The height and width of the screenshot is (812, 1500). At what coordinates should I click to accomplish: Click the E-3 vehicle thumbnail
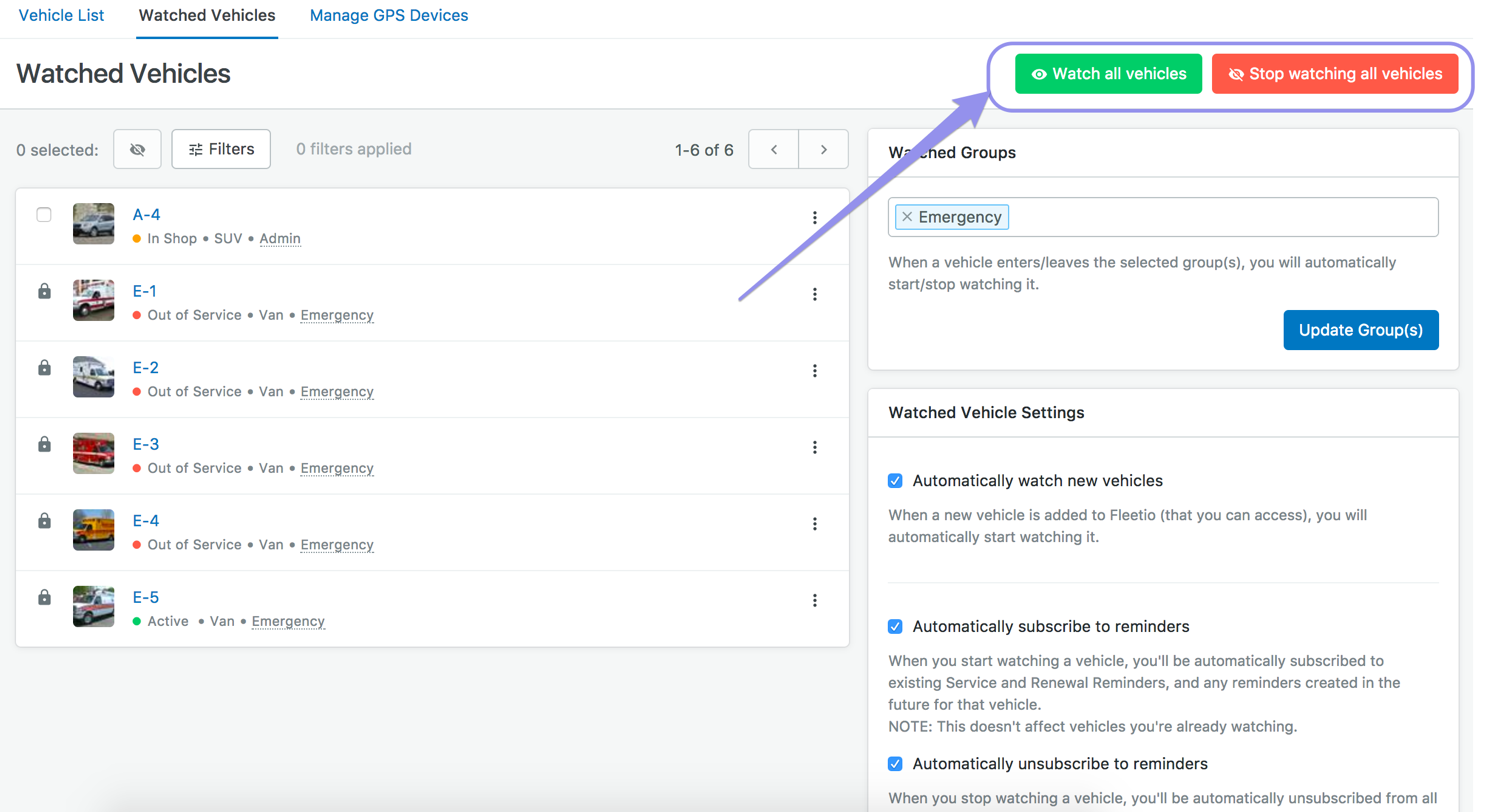pyautogui.click(x=93, y=453)
